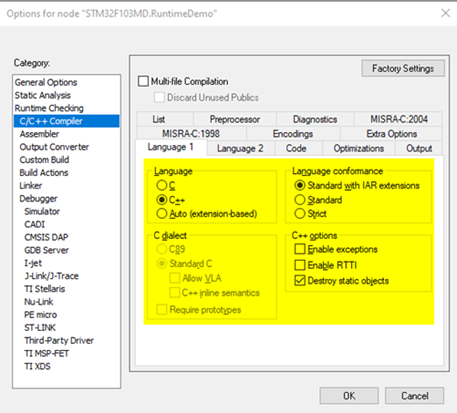Select the Language 1 tab
The height and width of the screenshot is (413, 457).
[x=171, y=147]
